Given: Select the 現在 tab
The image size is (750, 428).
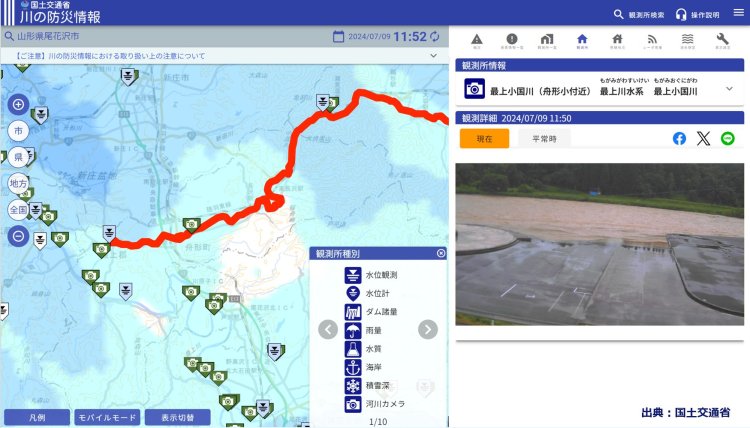Looking at the screenshot, I should point(485,139).
